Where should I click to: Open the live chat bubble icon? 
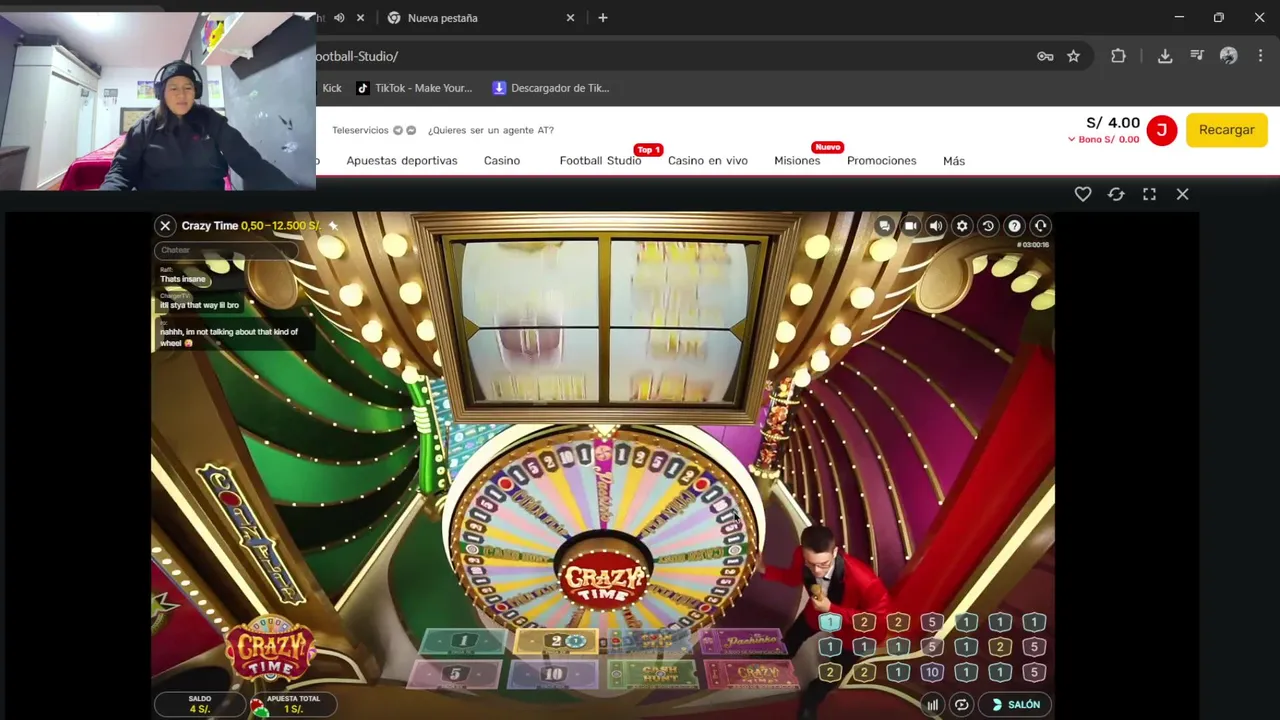[x=884, y=226]
